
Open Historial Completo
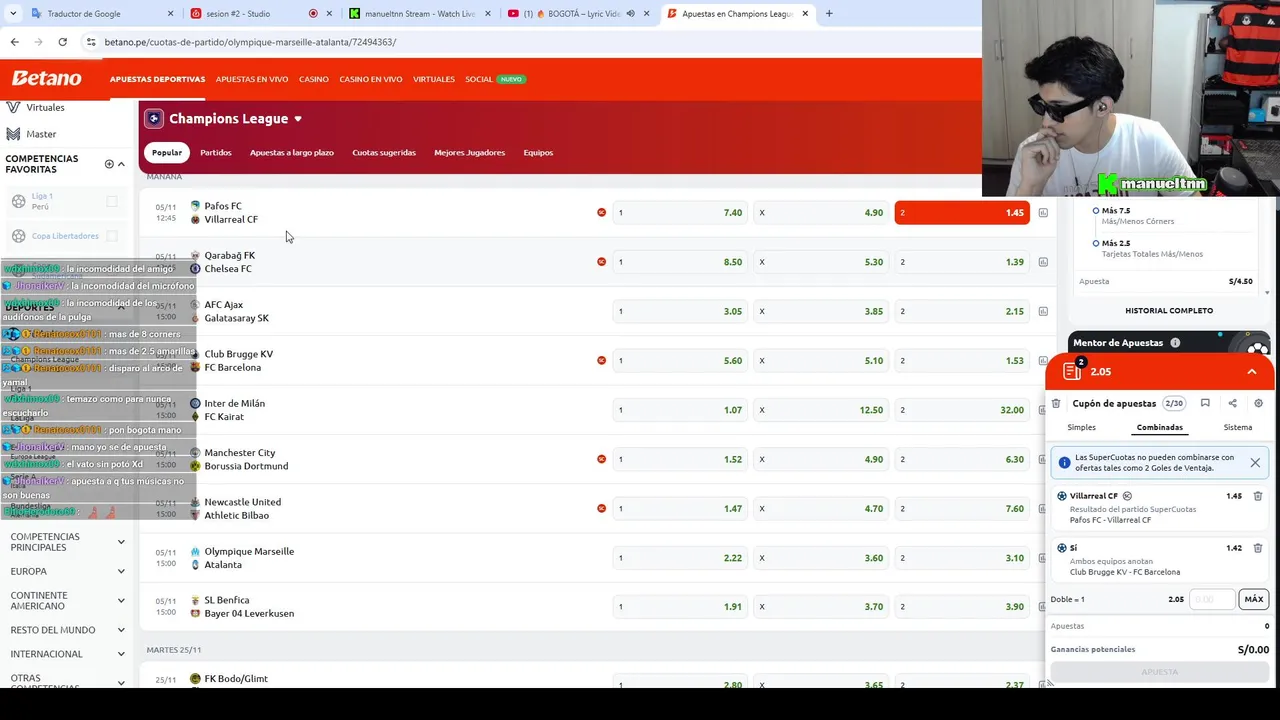pos(1169,311)
